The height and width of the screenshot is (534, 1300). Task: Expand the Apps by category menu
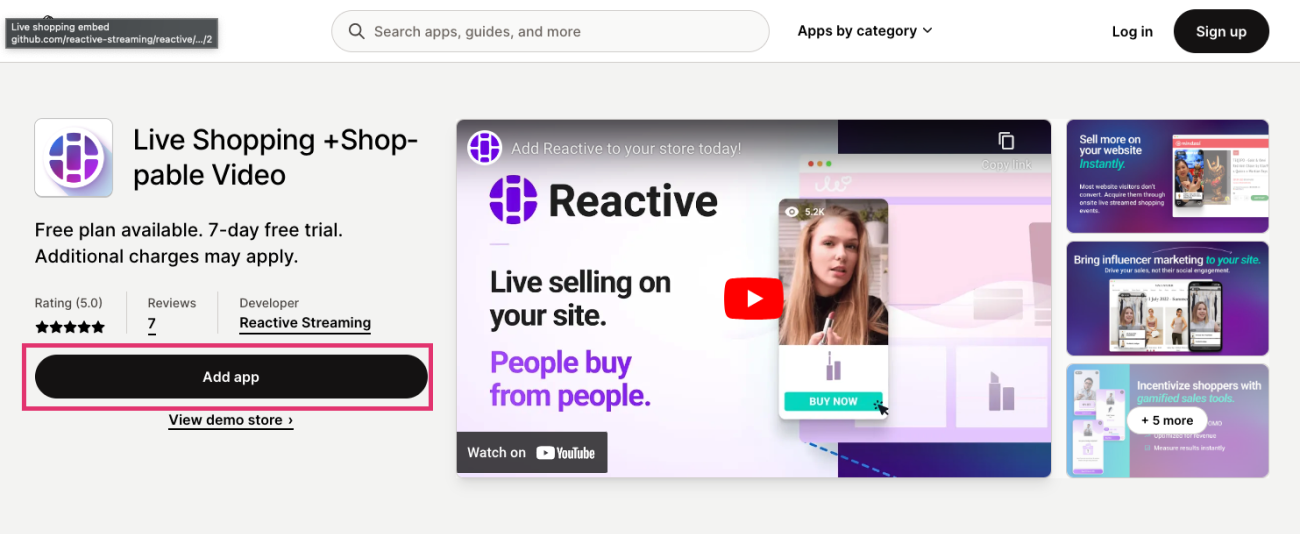865,31
